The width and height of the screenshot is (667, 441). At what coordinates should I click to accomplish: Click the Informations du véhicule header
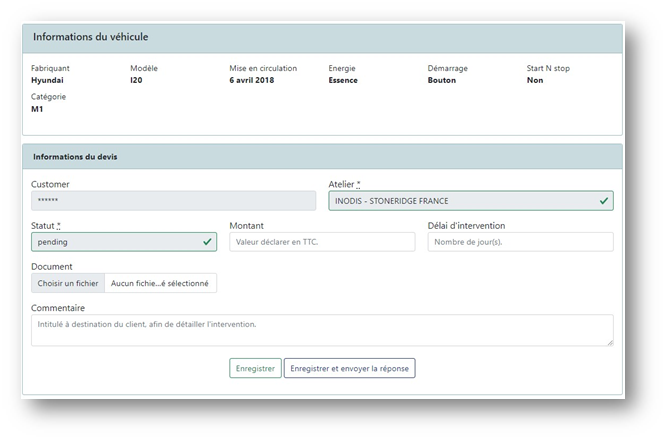pos(91,37)
